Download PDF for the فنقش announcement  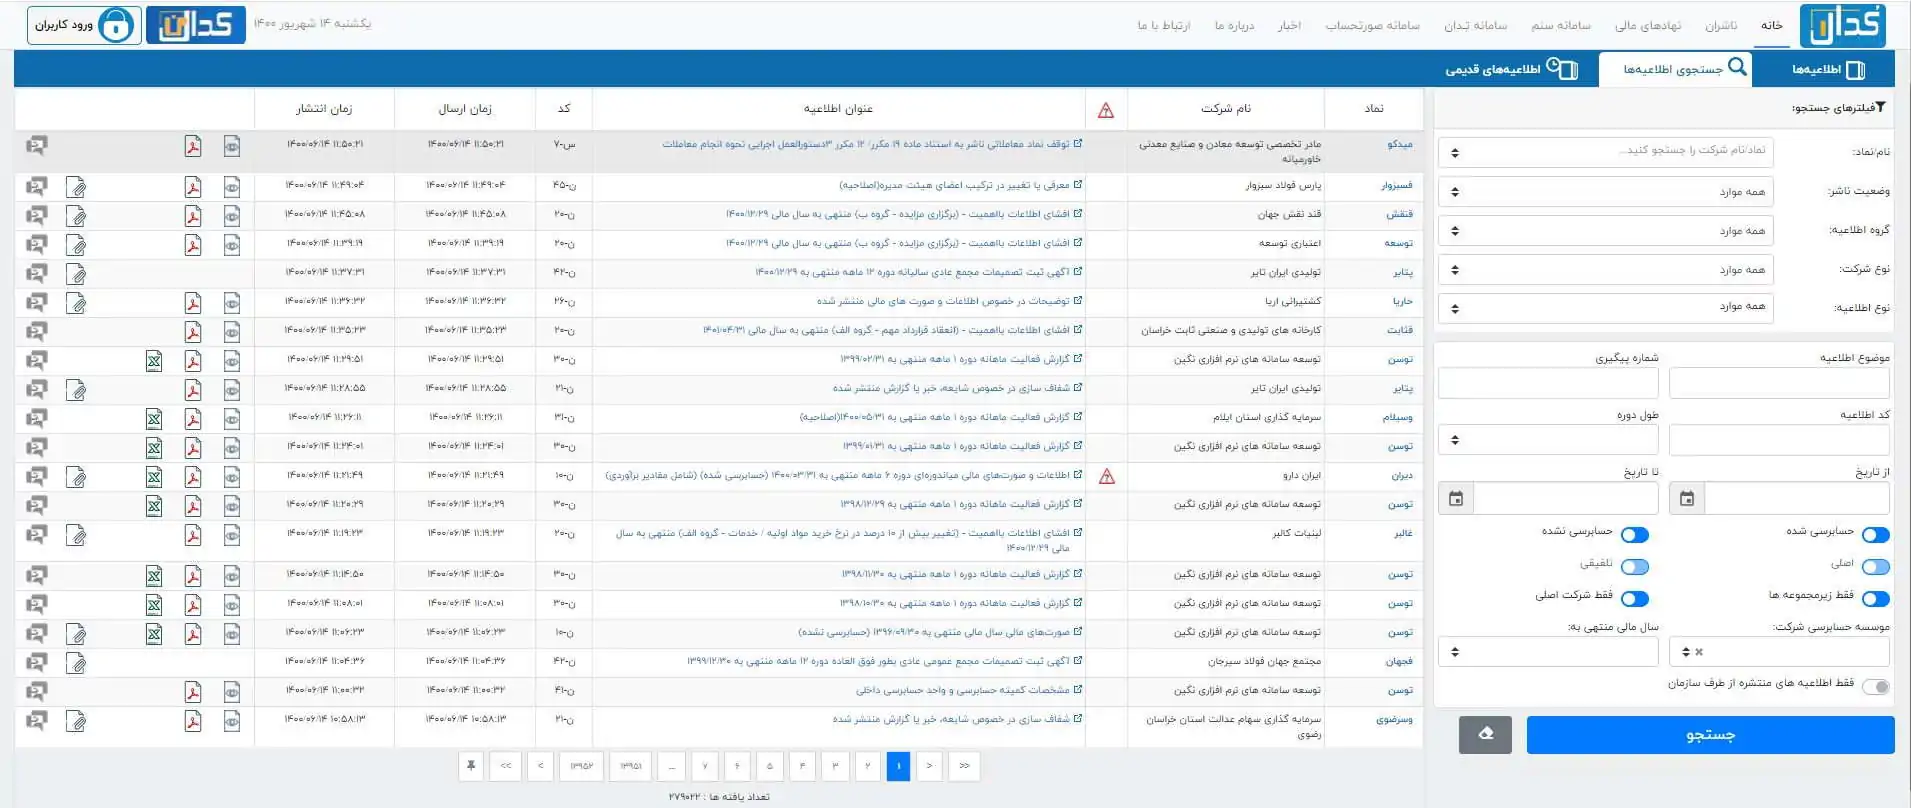(x=193, y=216)
